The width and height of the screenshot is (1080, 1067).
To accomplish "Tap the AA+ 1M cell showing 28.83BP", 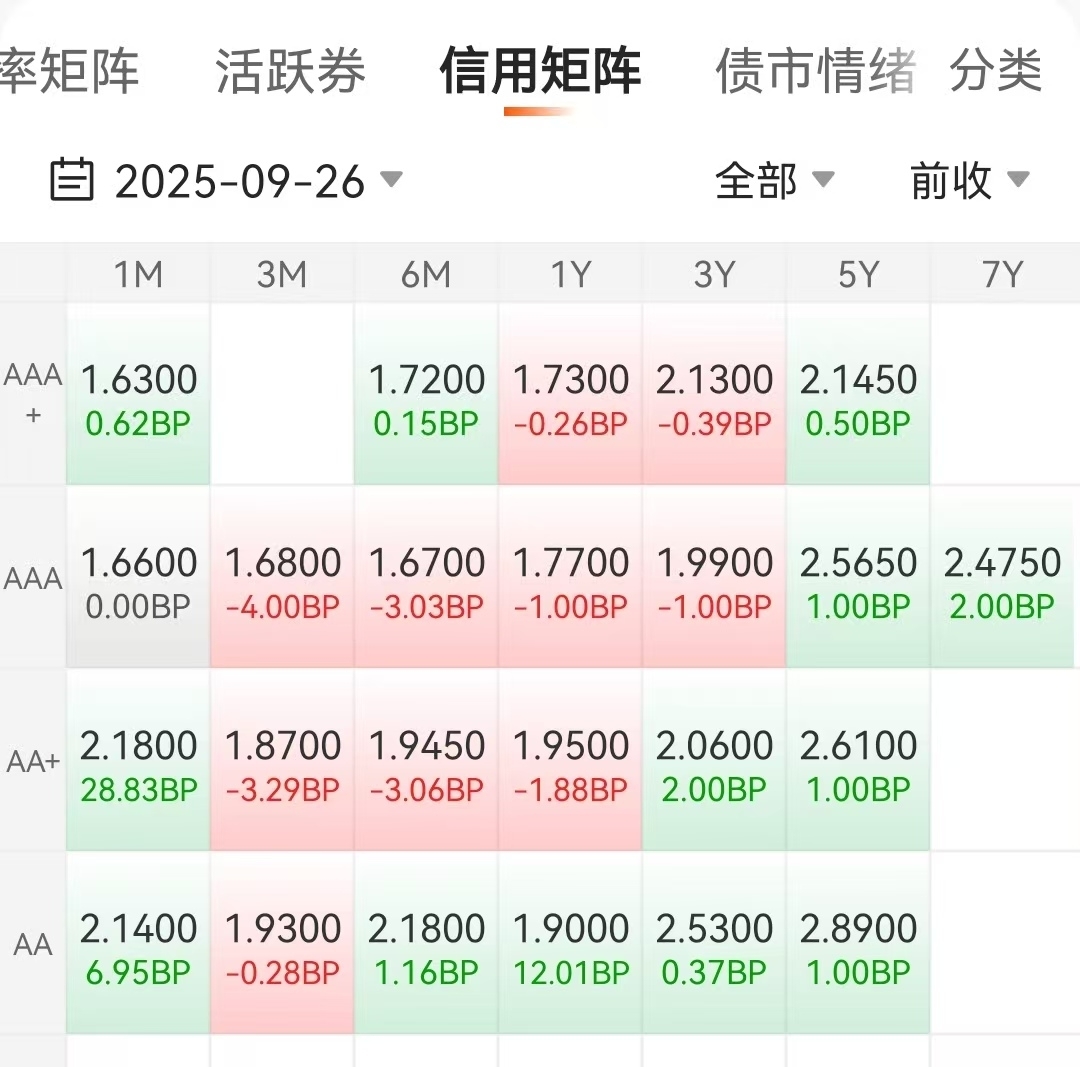I will (x=138, y=760).
